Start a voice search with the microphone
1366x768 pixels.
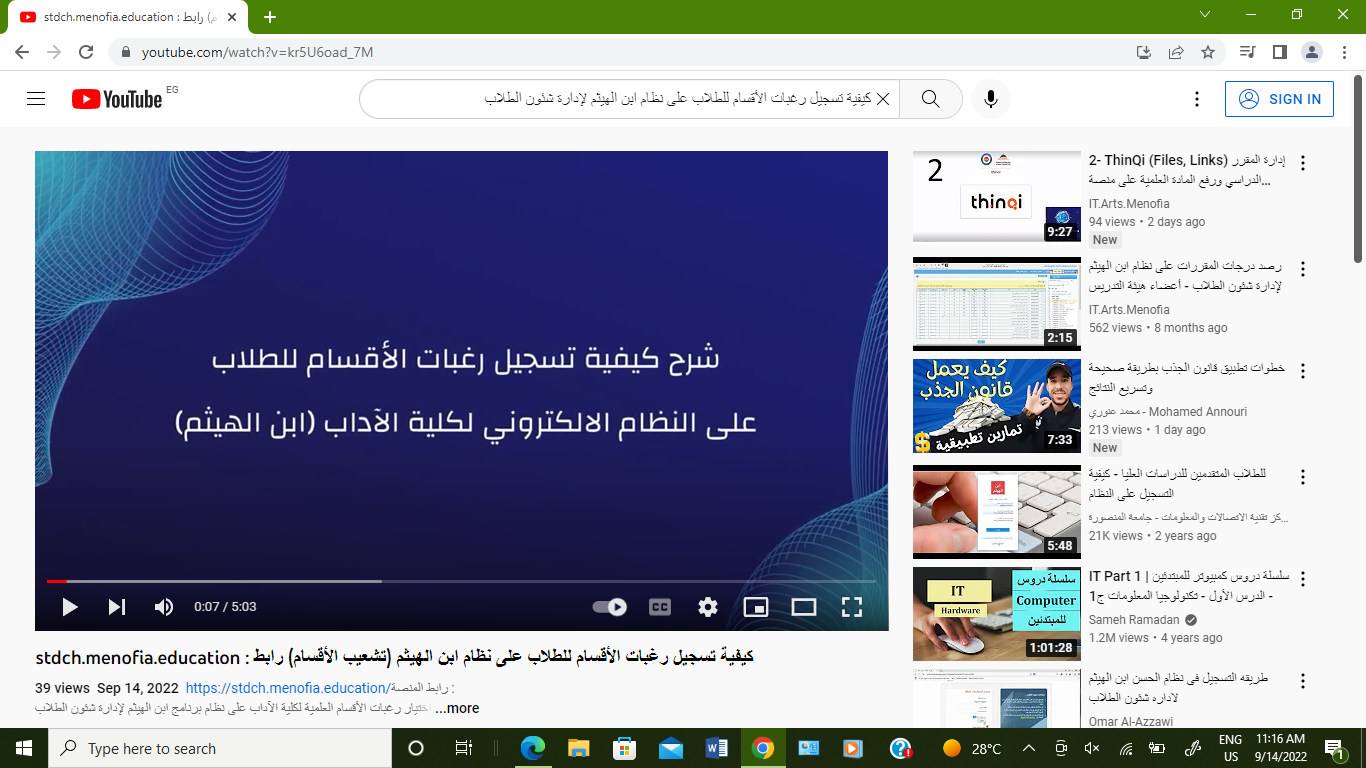990,99
